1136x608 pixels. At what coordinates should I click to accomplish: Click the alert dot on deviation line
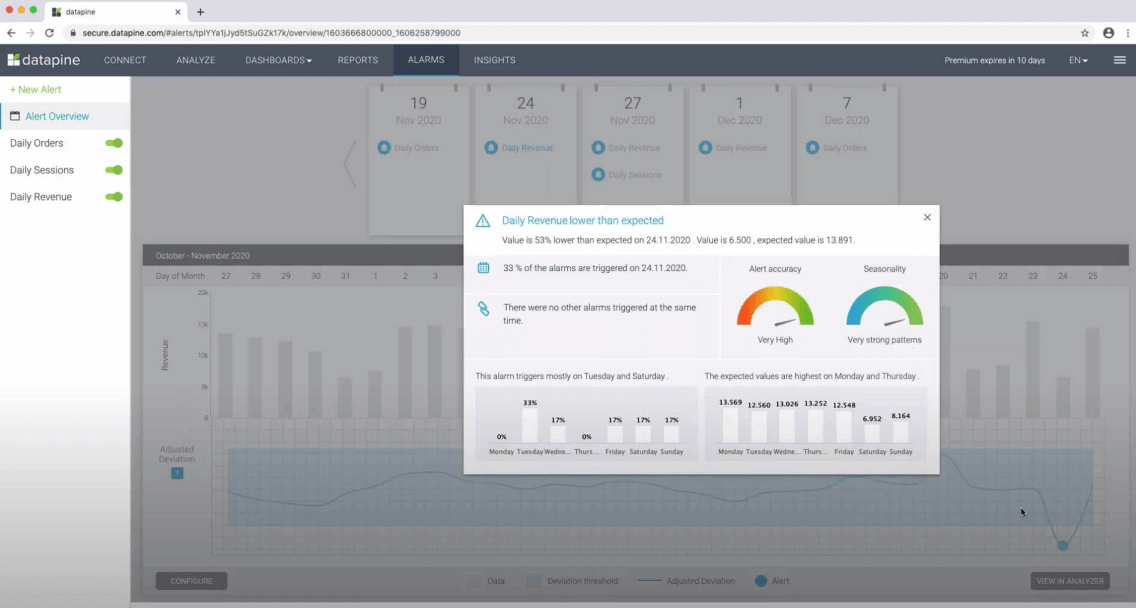pos(1062,545)
